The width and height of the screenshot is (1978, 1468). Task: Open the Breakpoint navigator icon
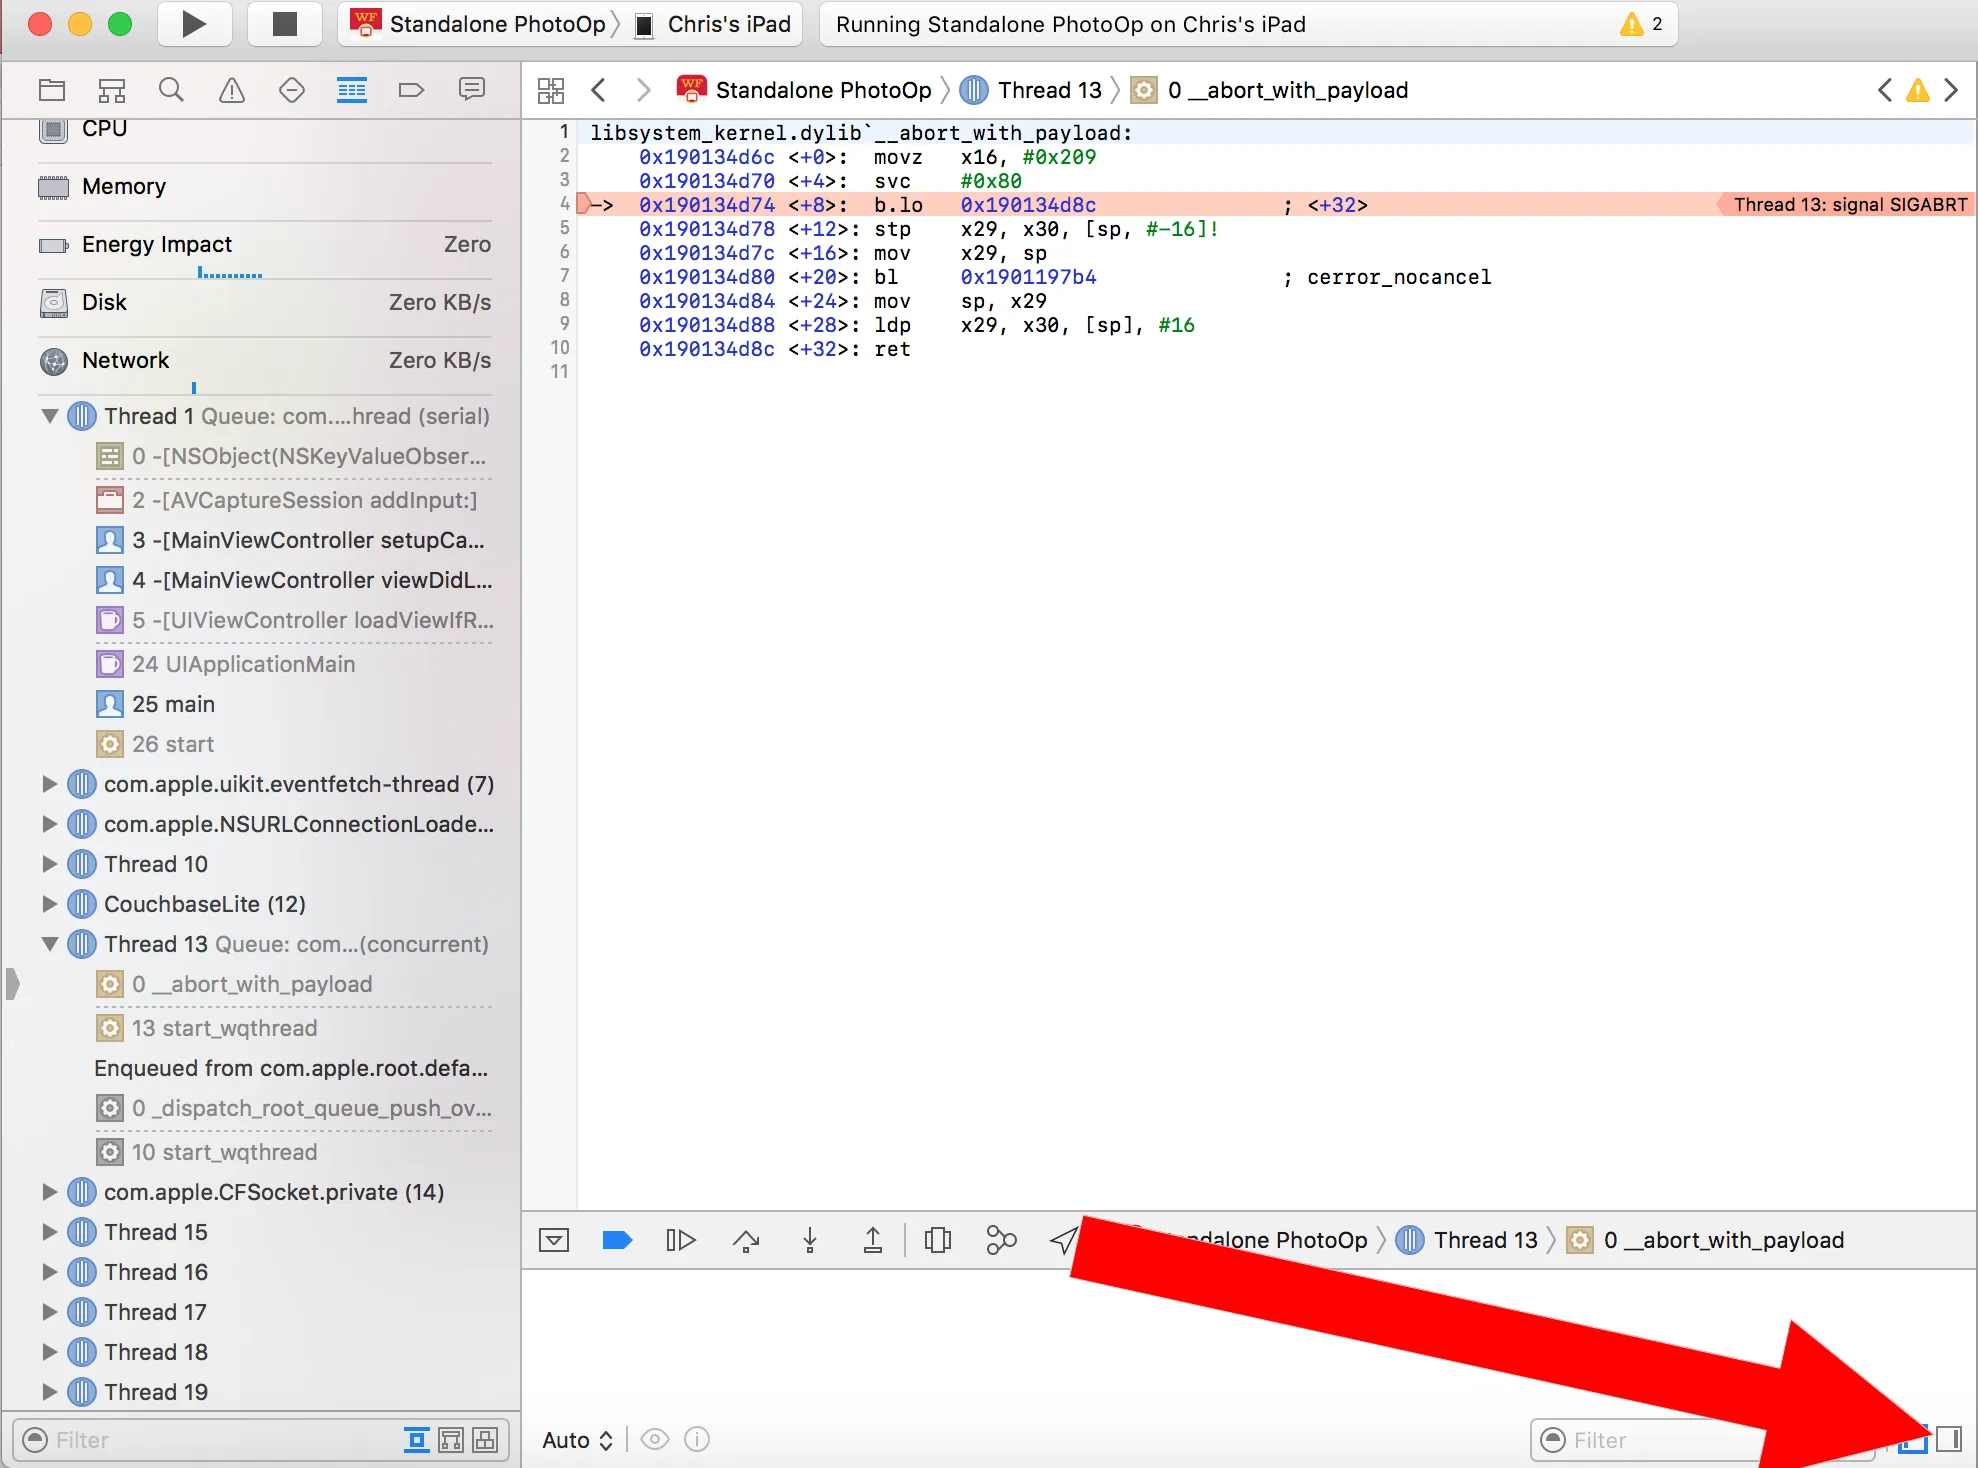point(411,91)
